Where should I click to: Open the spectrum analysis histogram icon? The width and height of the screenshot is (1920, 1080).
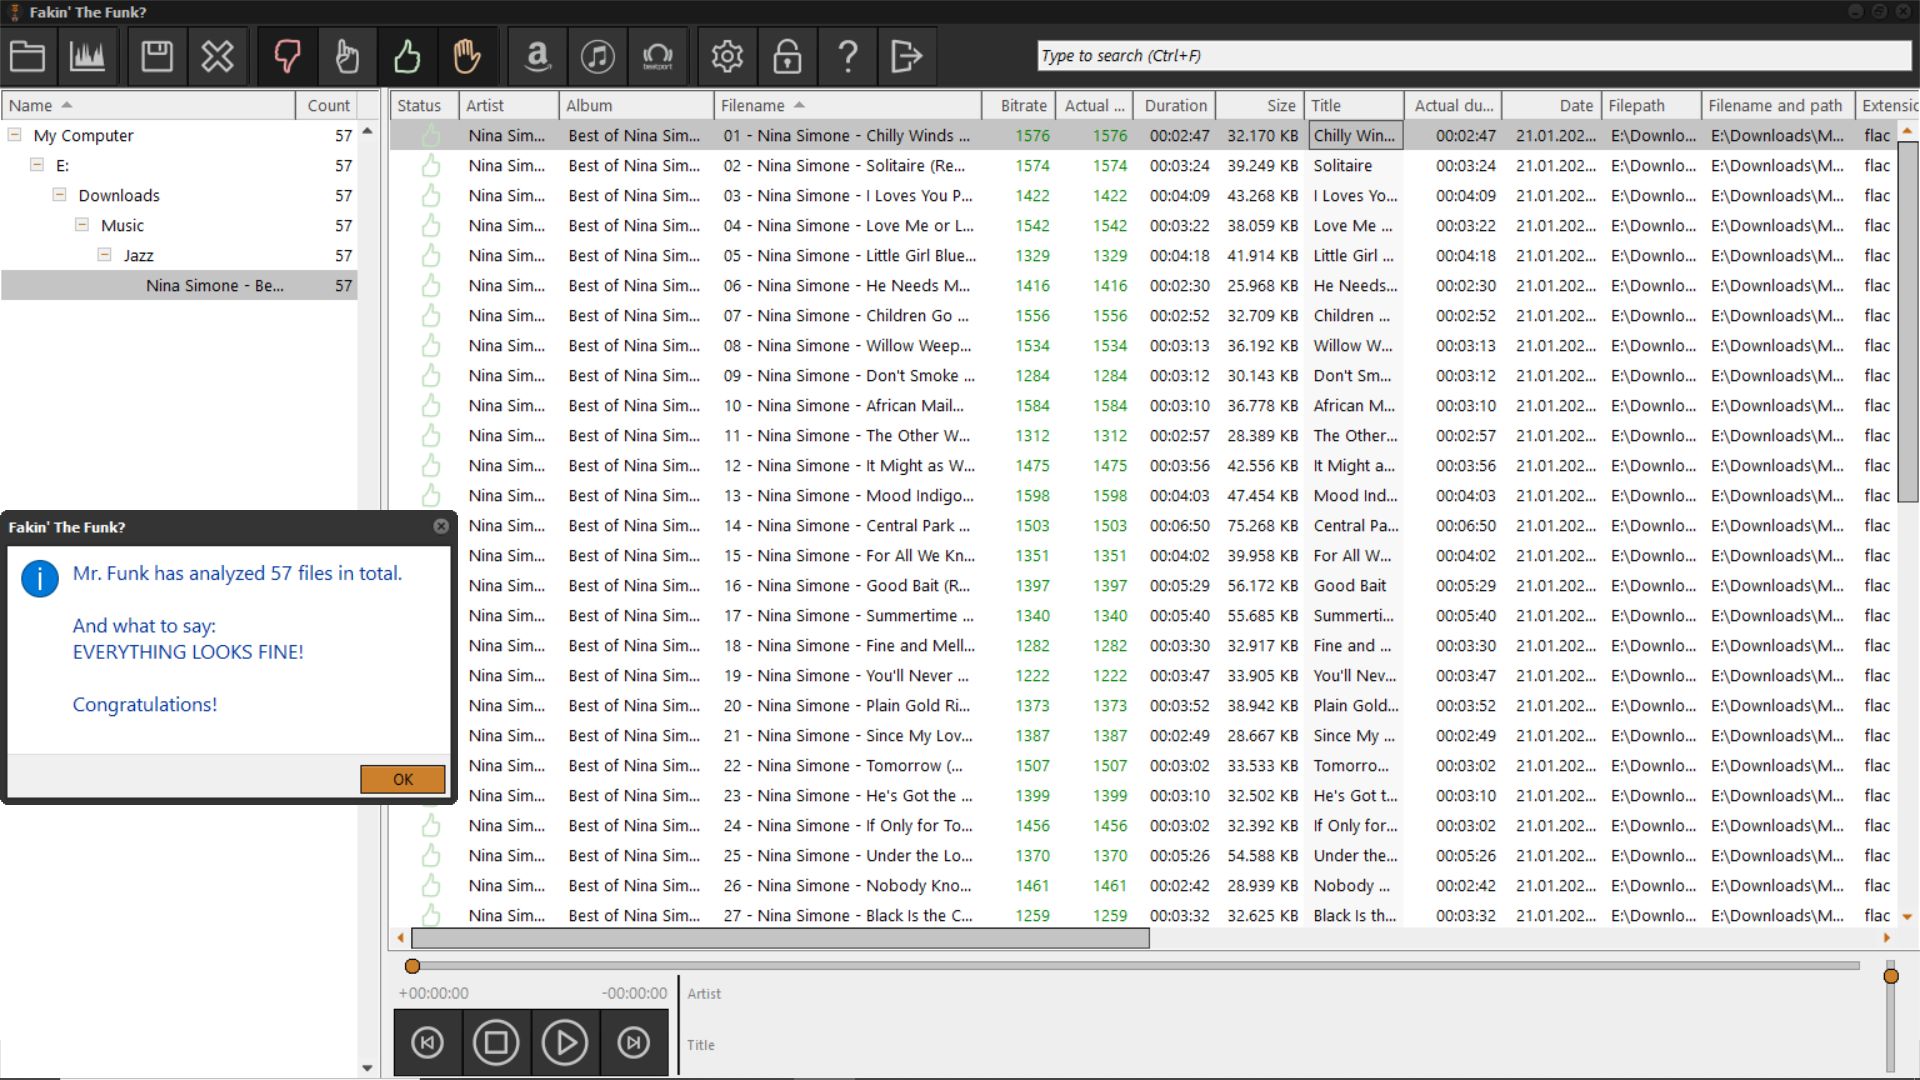click(x=87, y=56)
